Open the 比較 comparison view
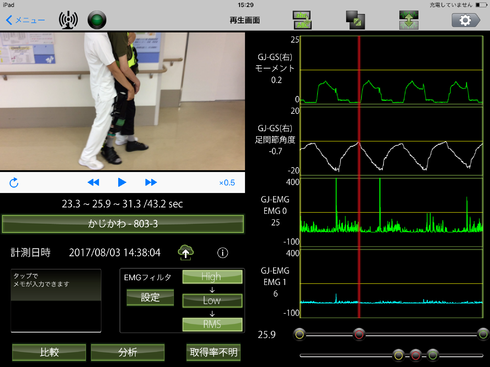 click(x=49, y=352)
